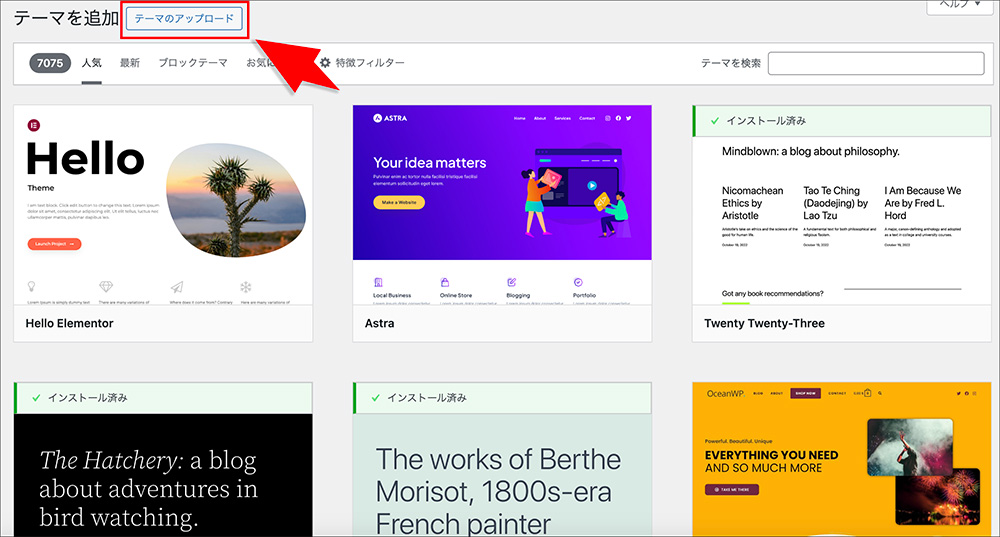Click the Online Store icon in Astra preview
Viewport: 1000px width, 537px height.
(444, 283)
